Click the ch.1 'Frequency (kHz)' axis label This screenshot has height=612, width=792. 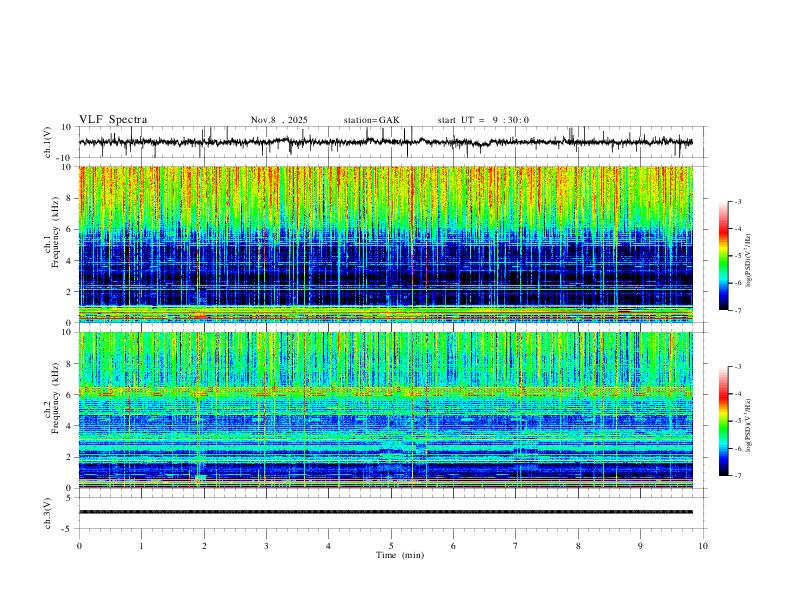pos(56,233)
